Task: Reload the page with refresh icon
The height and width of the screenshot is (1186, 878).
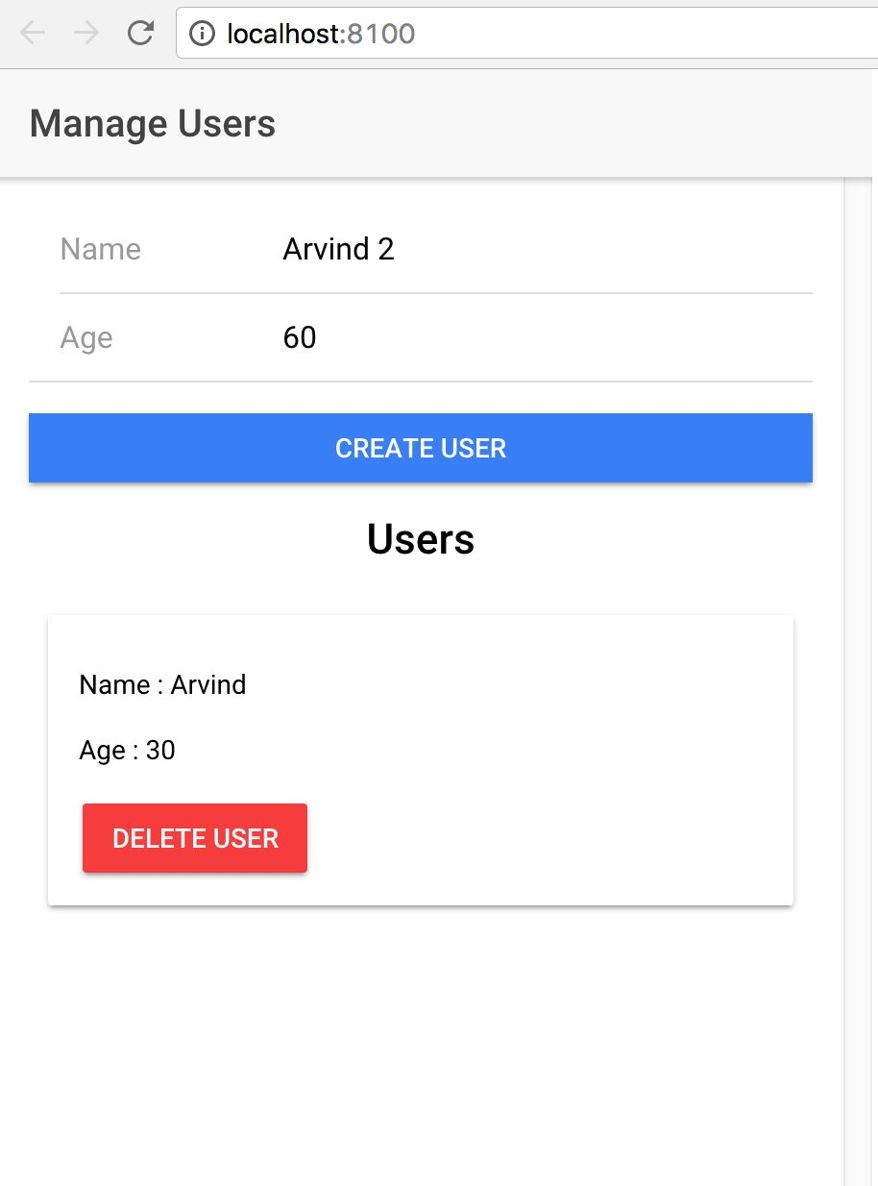Action: pyautogui.click(x=141, y=33)
